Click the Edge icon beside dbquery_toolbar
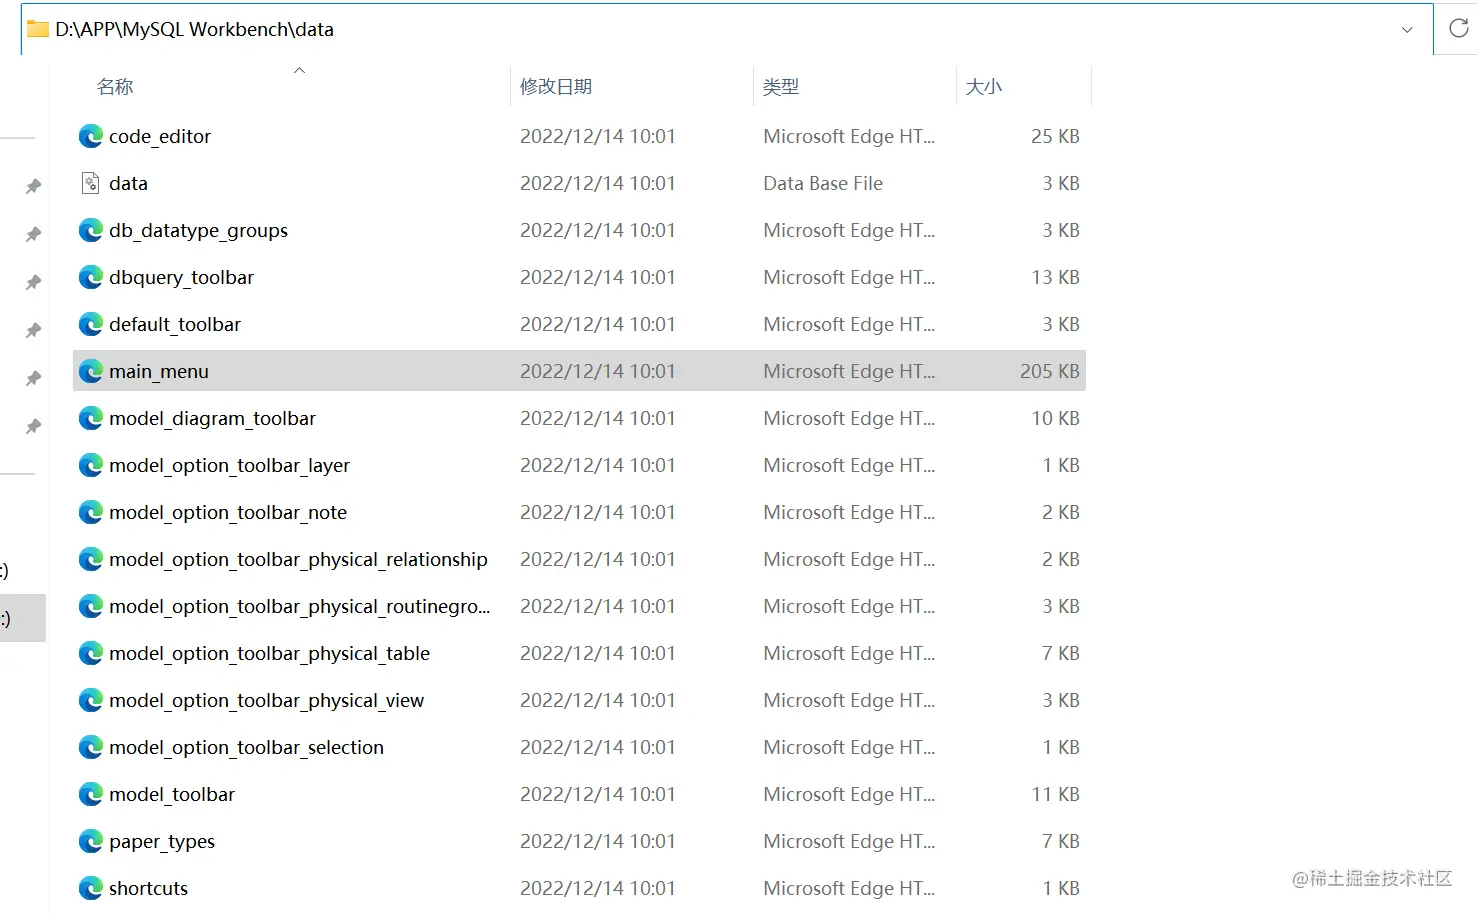This screenshot has width=1477, height=913. point(91,277)
